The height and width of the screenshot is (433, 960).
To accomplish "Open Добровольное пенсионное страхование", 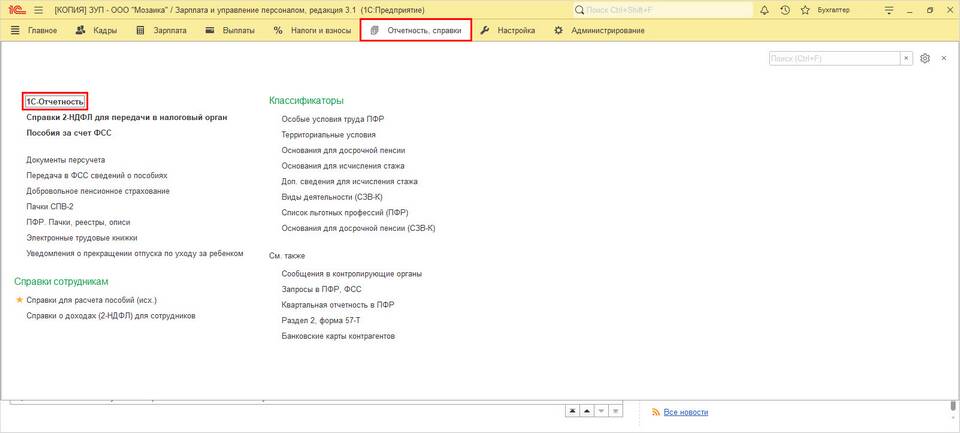I will tap(98, 191).
